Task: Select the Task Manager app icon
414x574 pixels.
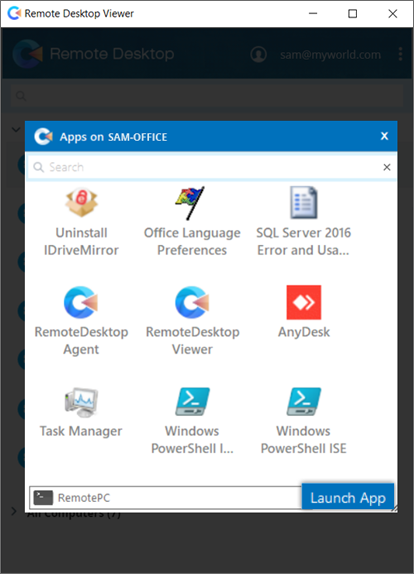Action: tap(81, 402)
